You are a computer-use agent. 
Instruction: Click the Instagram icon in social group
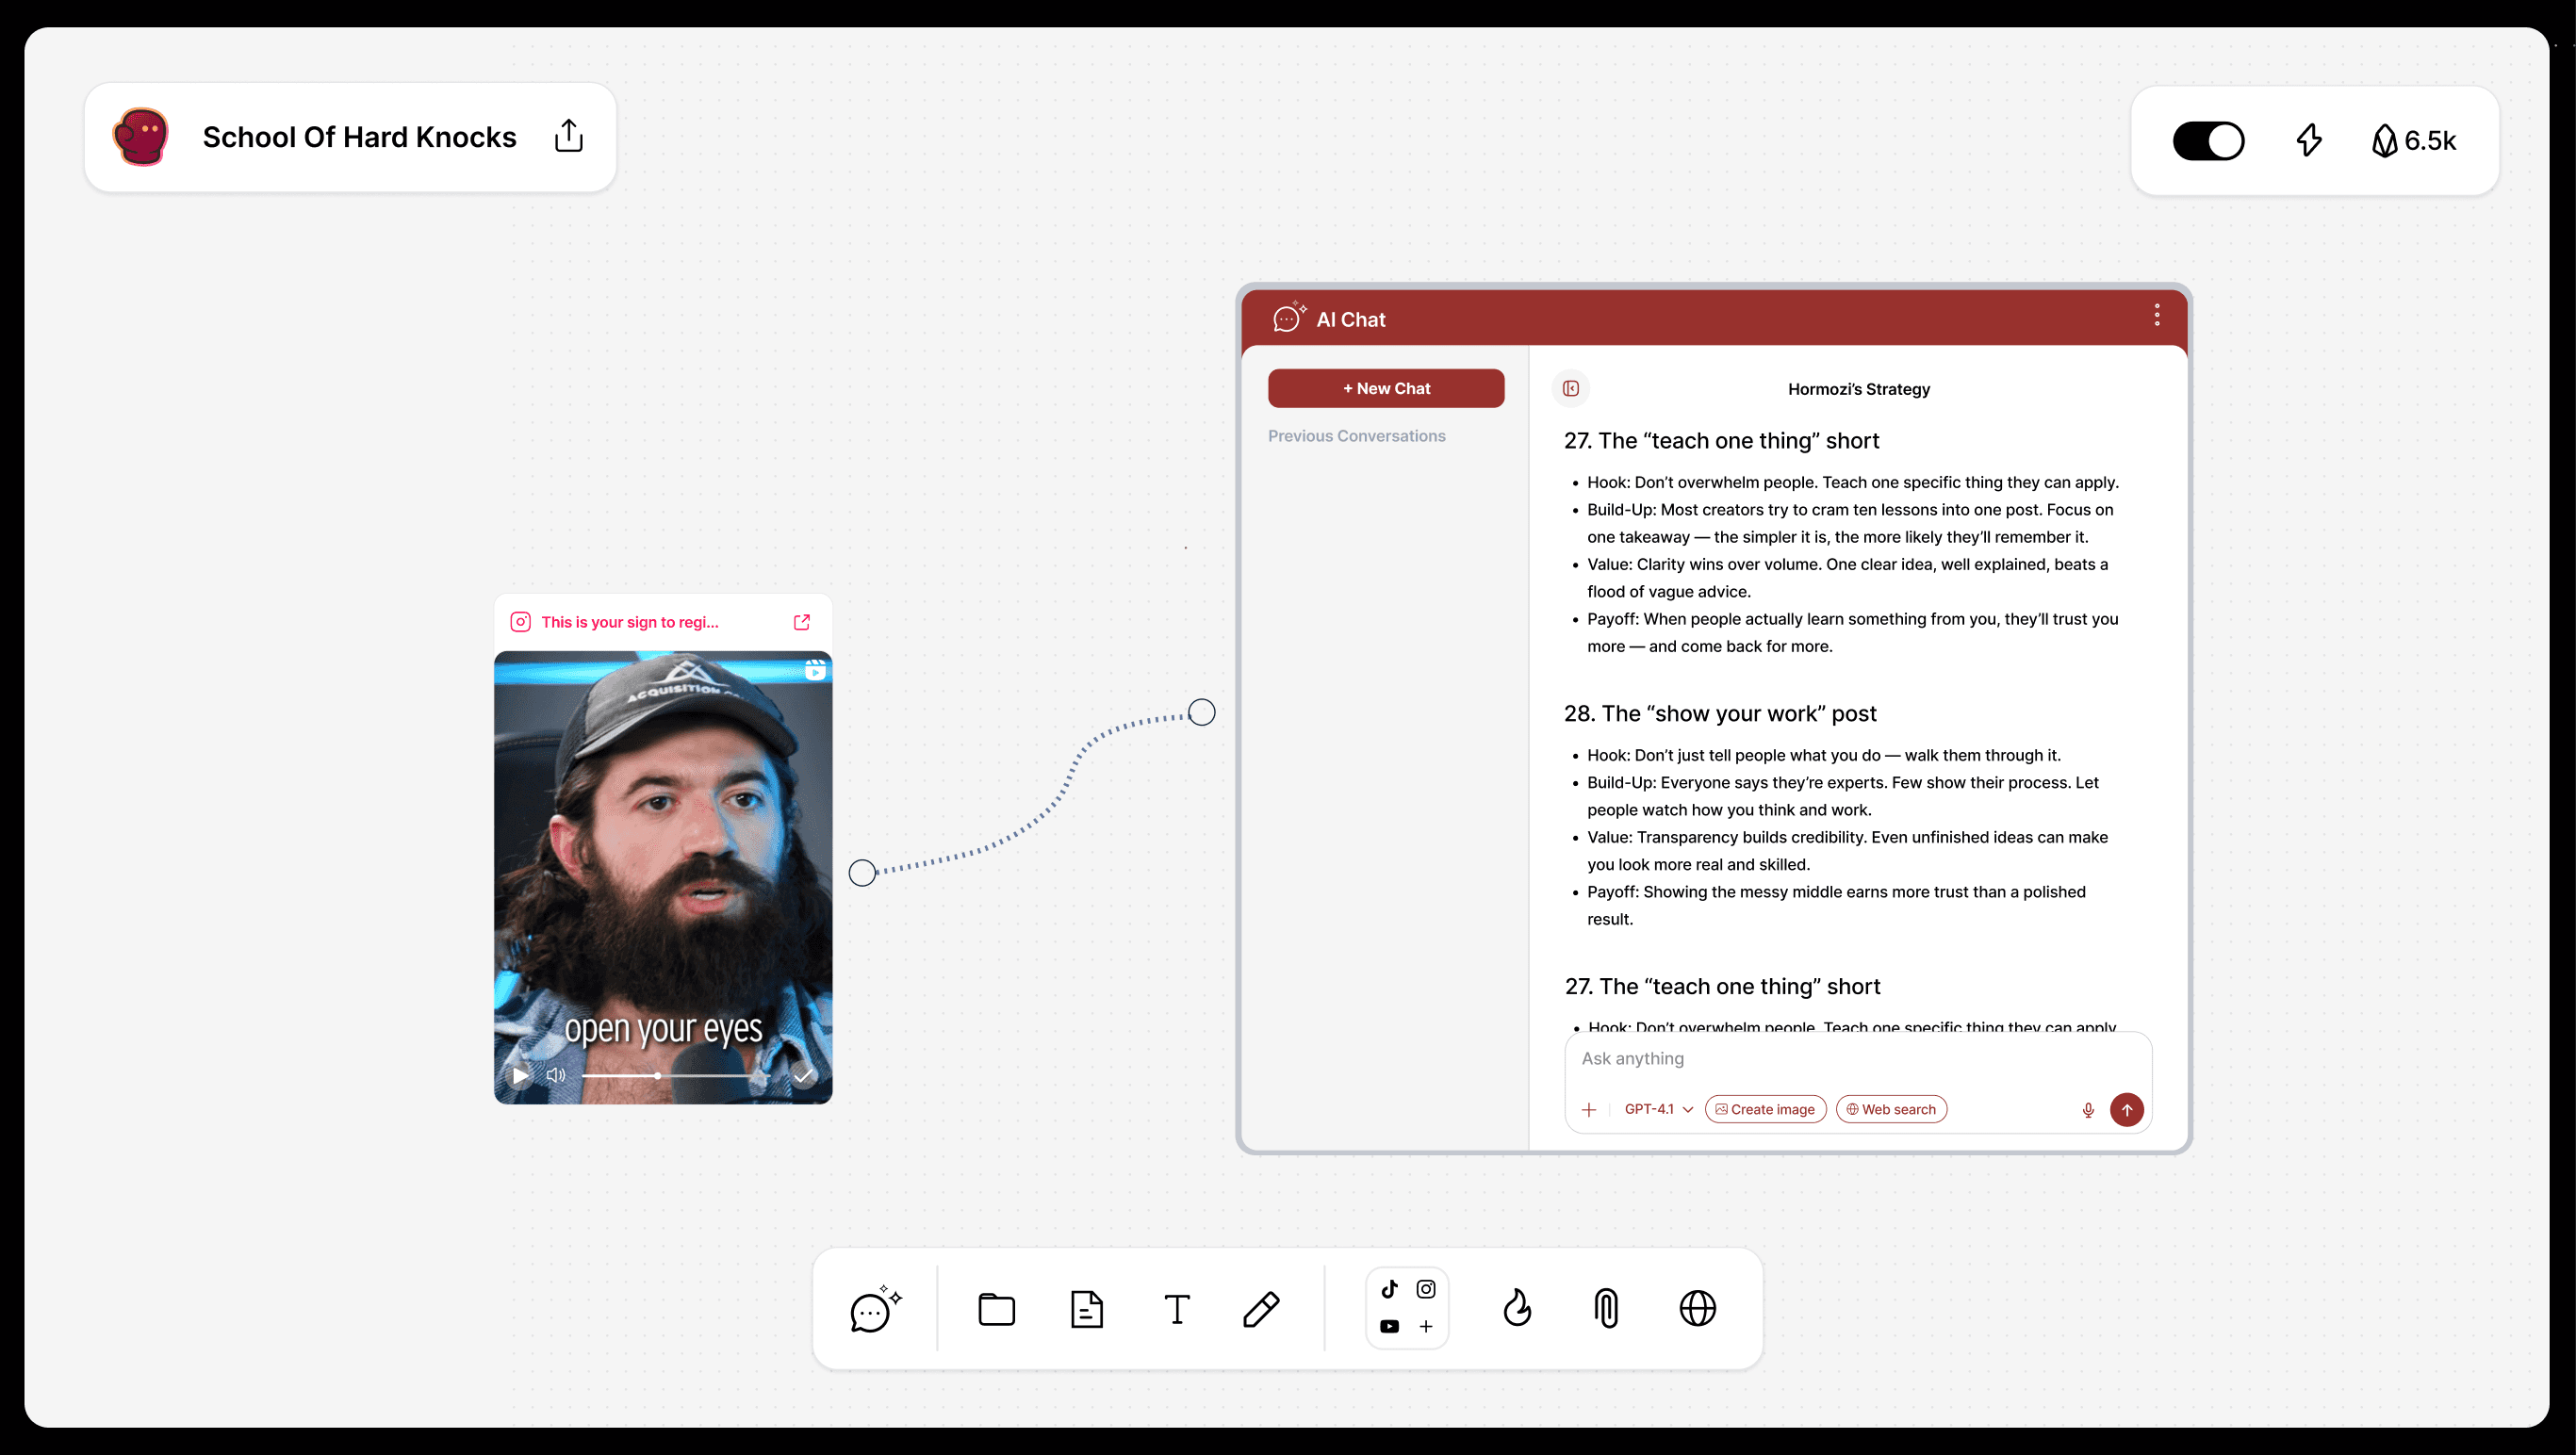[x=1426, y=1289]
